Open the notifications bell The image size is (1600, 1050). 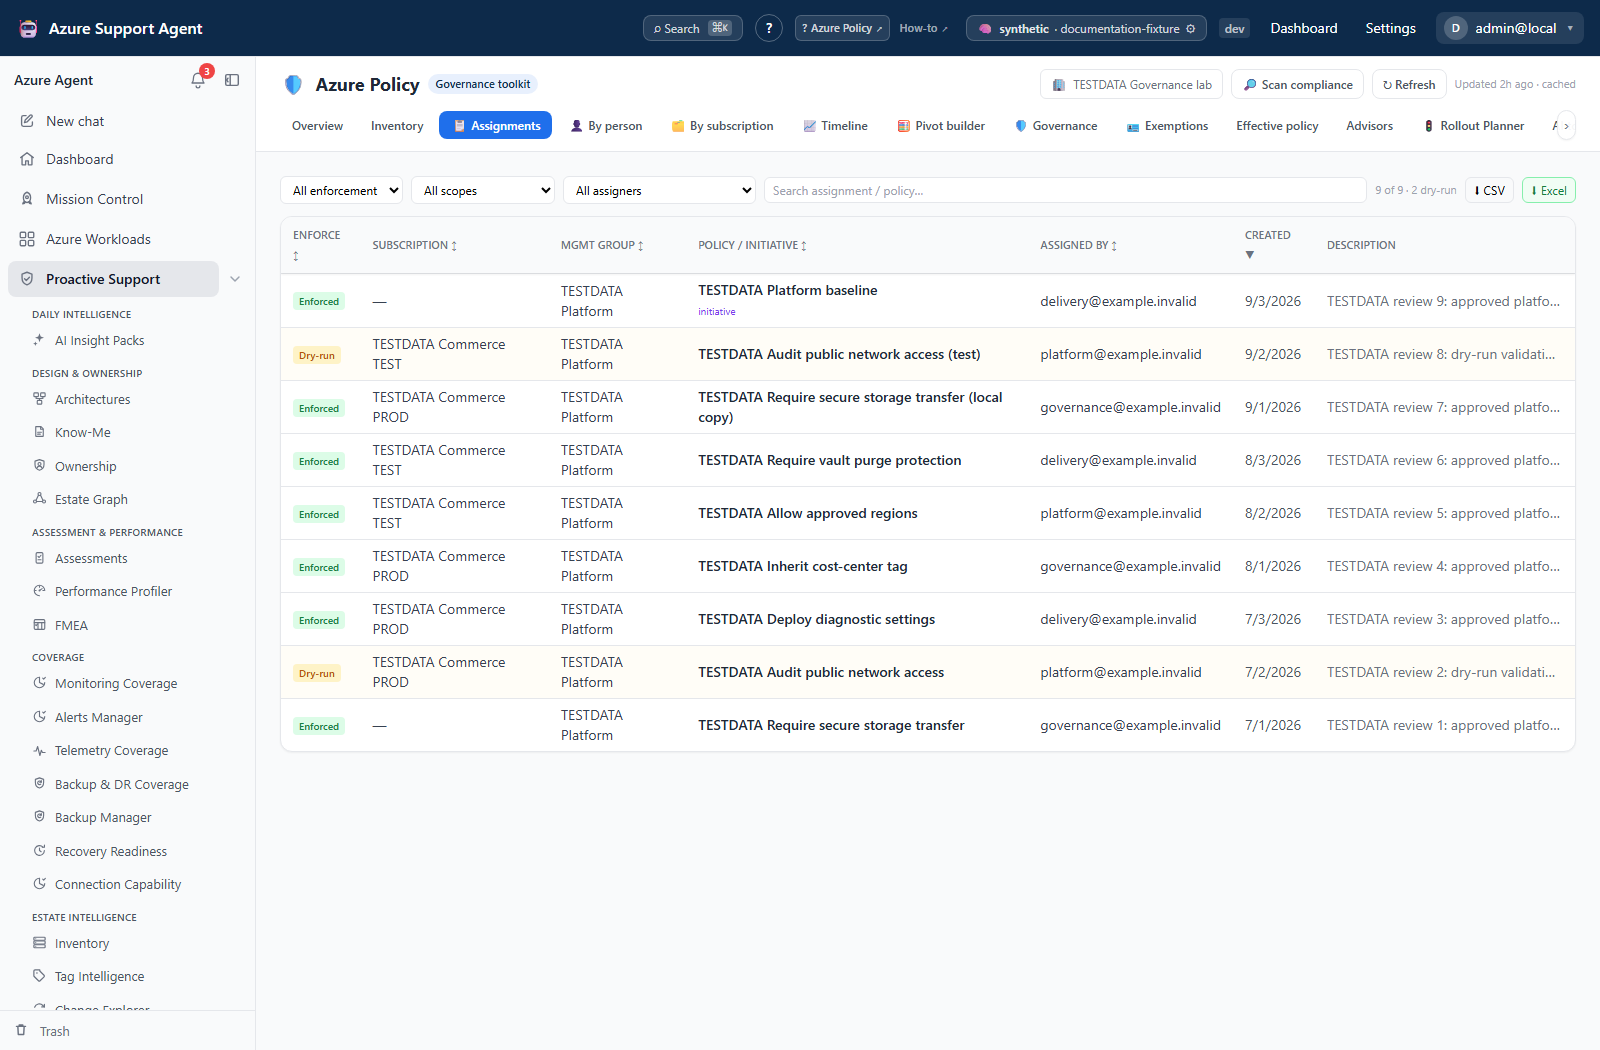tap(198, 80)
